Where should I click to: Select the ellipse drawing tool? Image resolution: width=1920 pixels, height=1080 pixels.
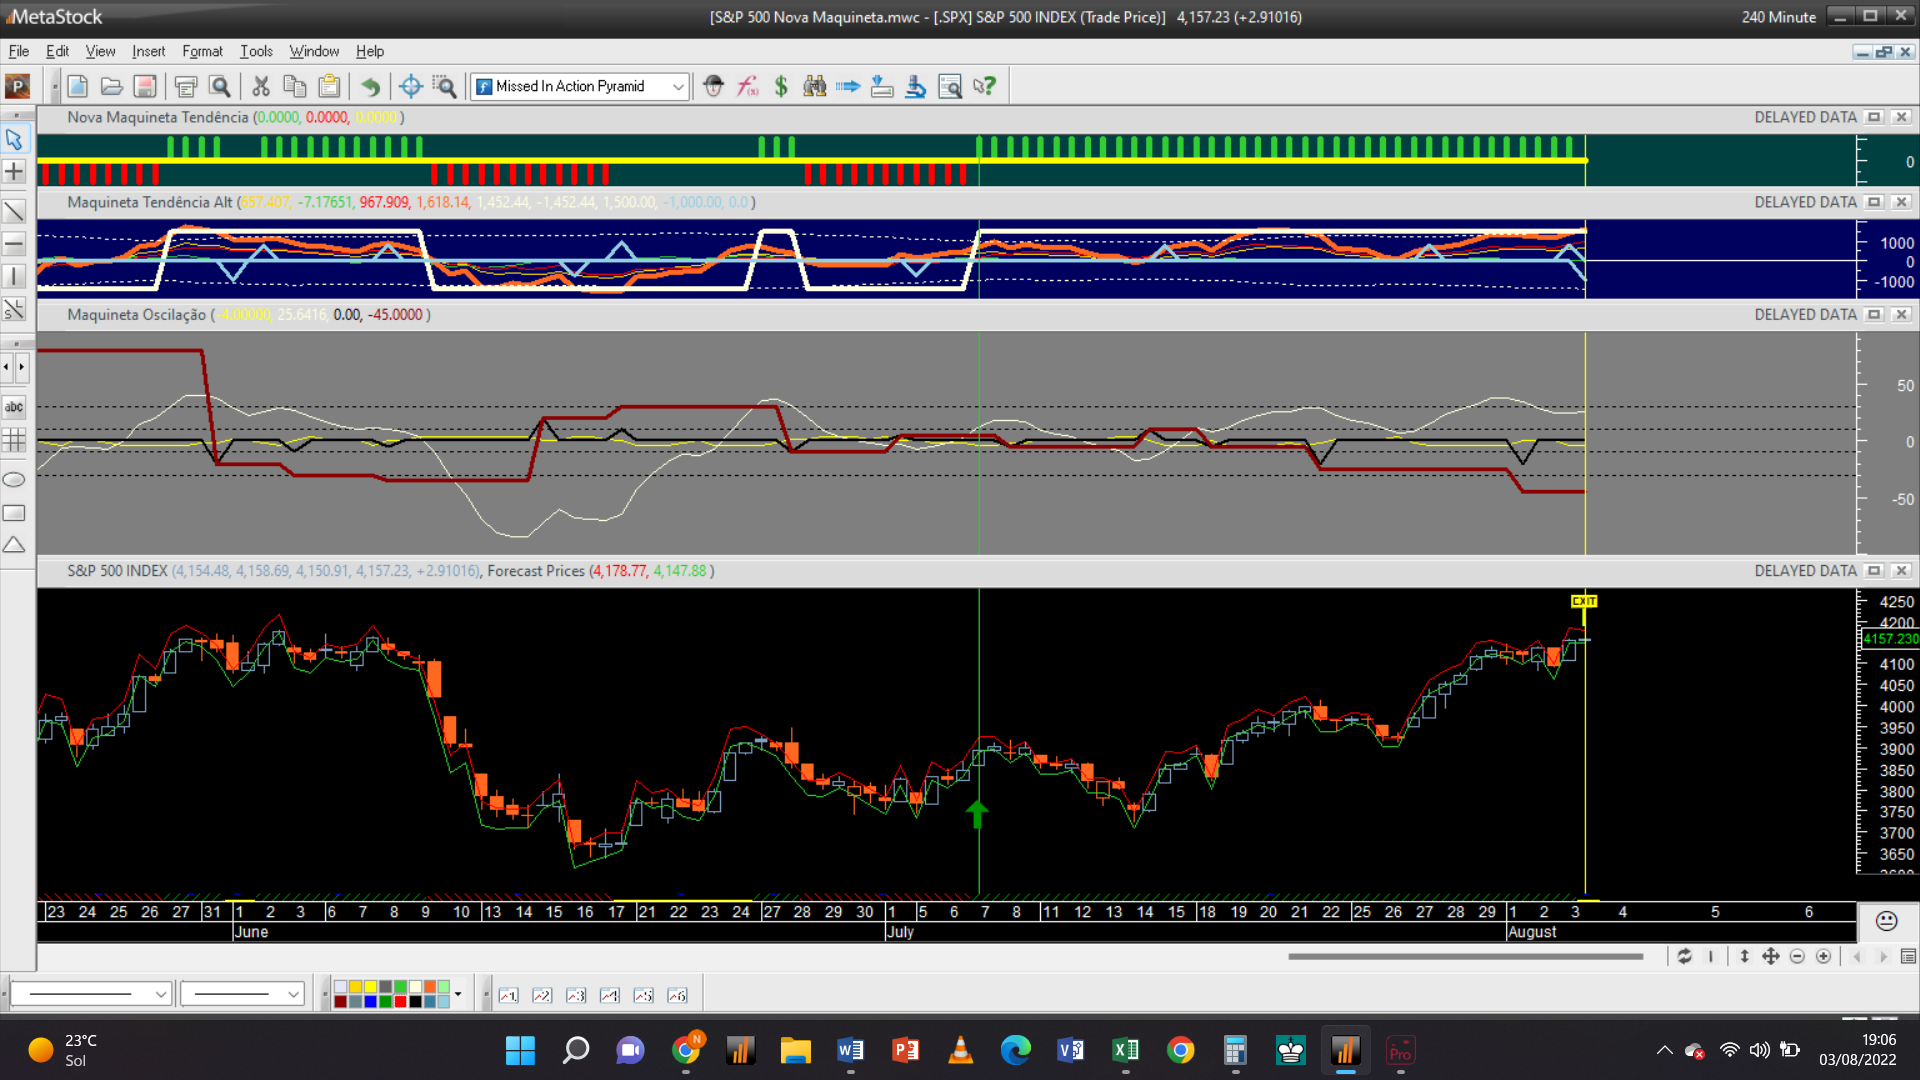[14, 480]
